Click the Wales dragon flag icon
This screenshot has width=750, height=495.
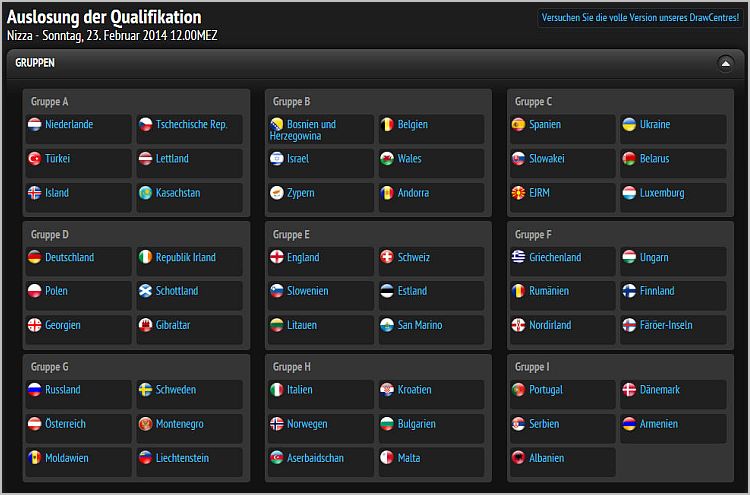tap(387, 159)
